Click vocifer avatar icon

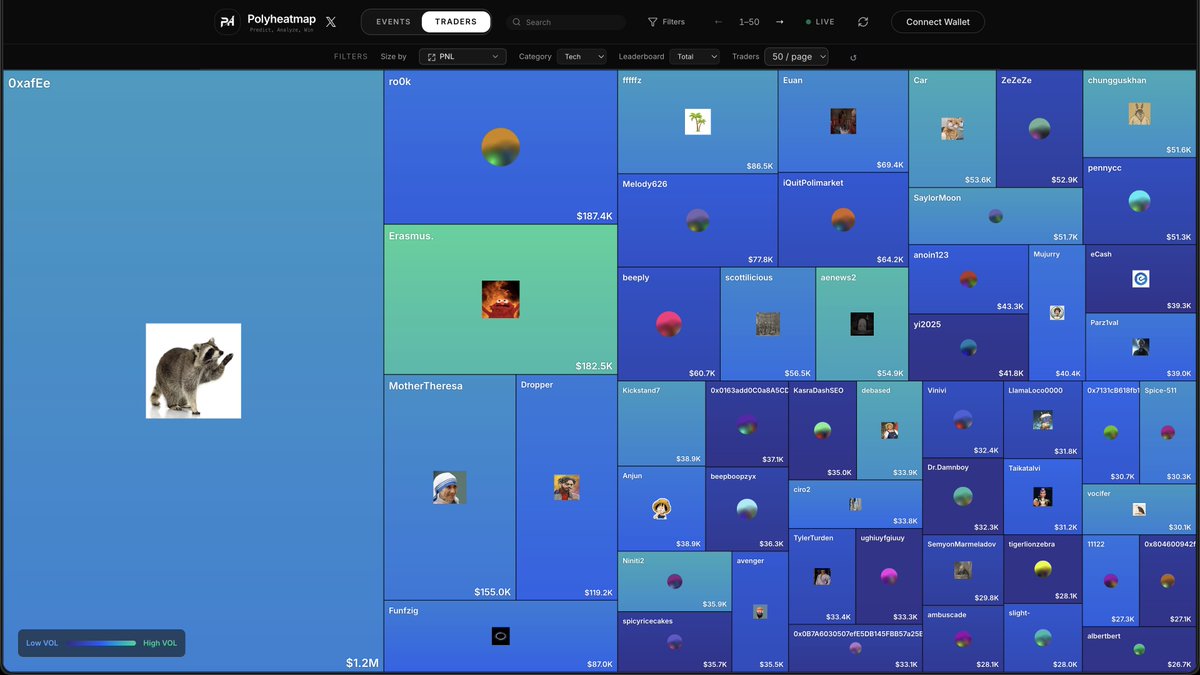pyautogui.click(x=1139, y=509)
